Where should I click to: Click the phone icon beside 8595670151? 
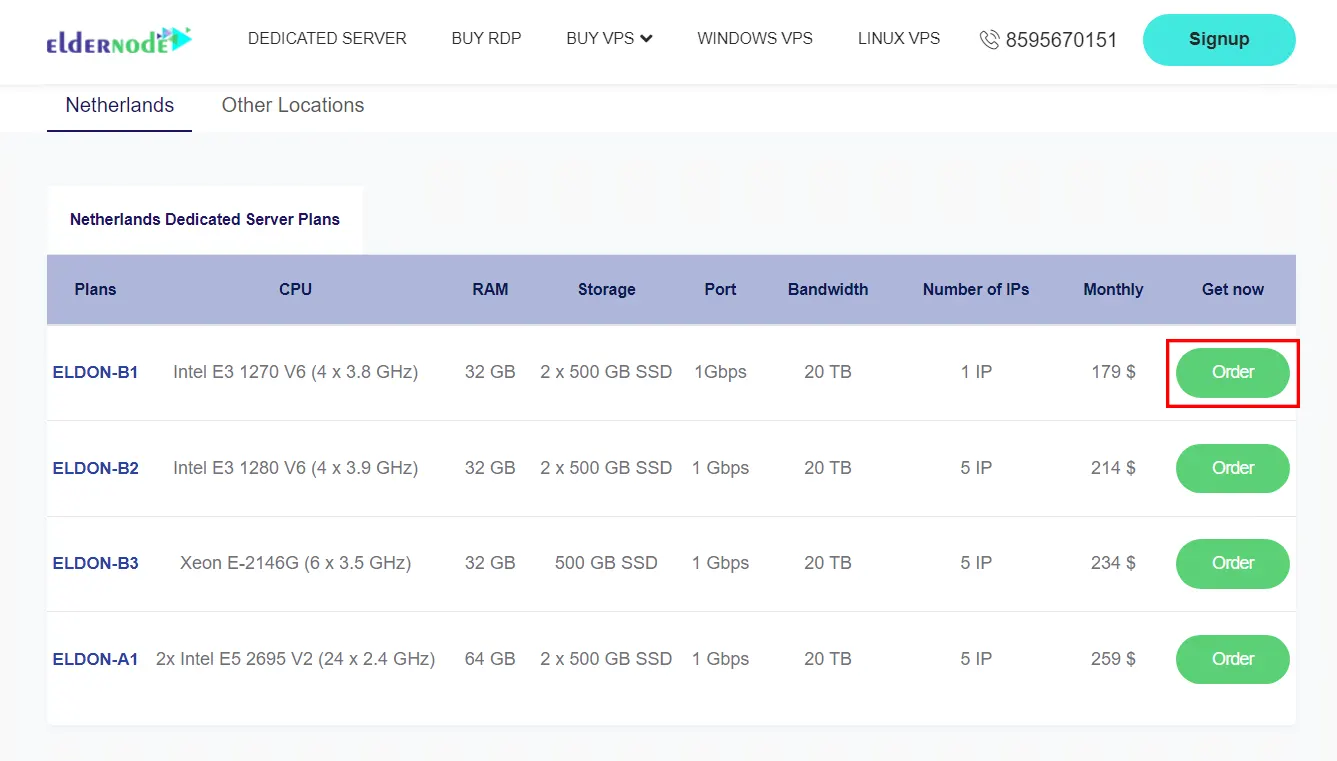(989, 40)
